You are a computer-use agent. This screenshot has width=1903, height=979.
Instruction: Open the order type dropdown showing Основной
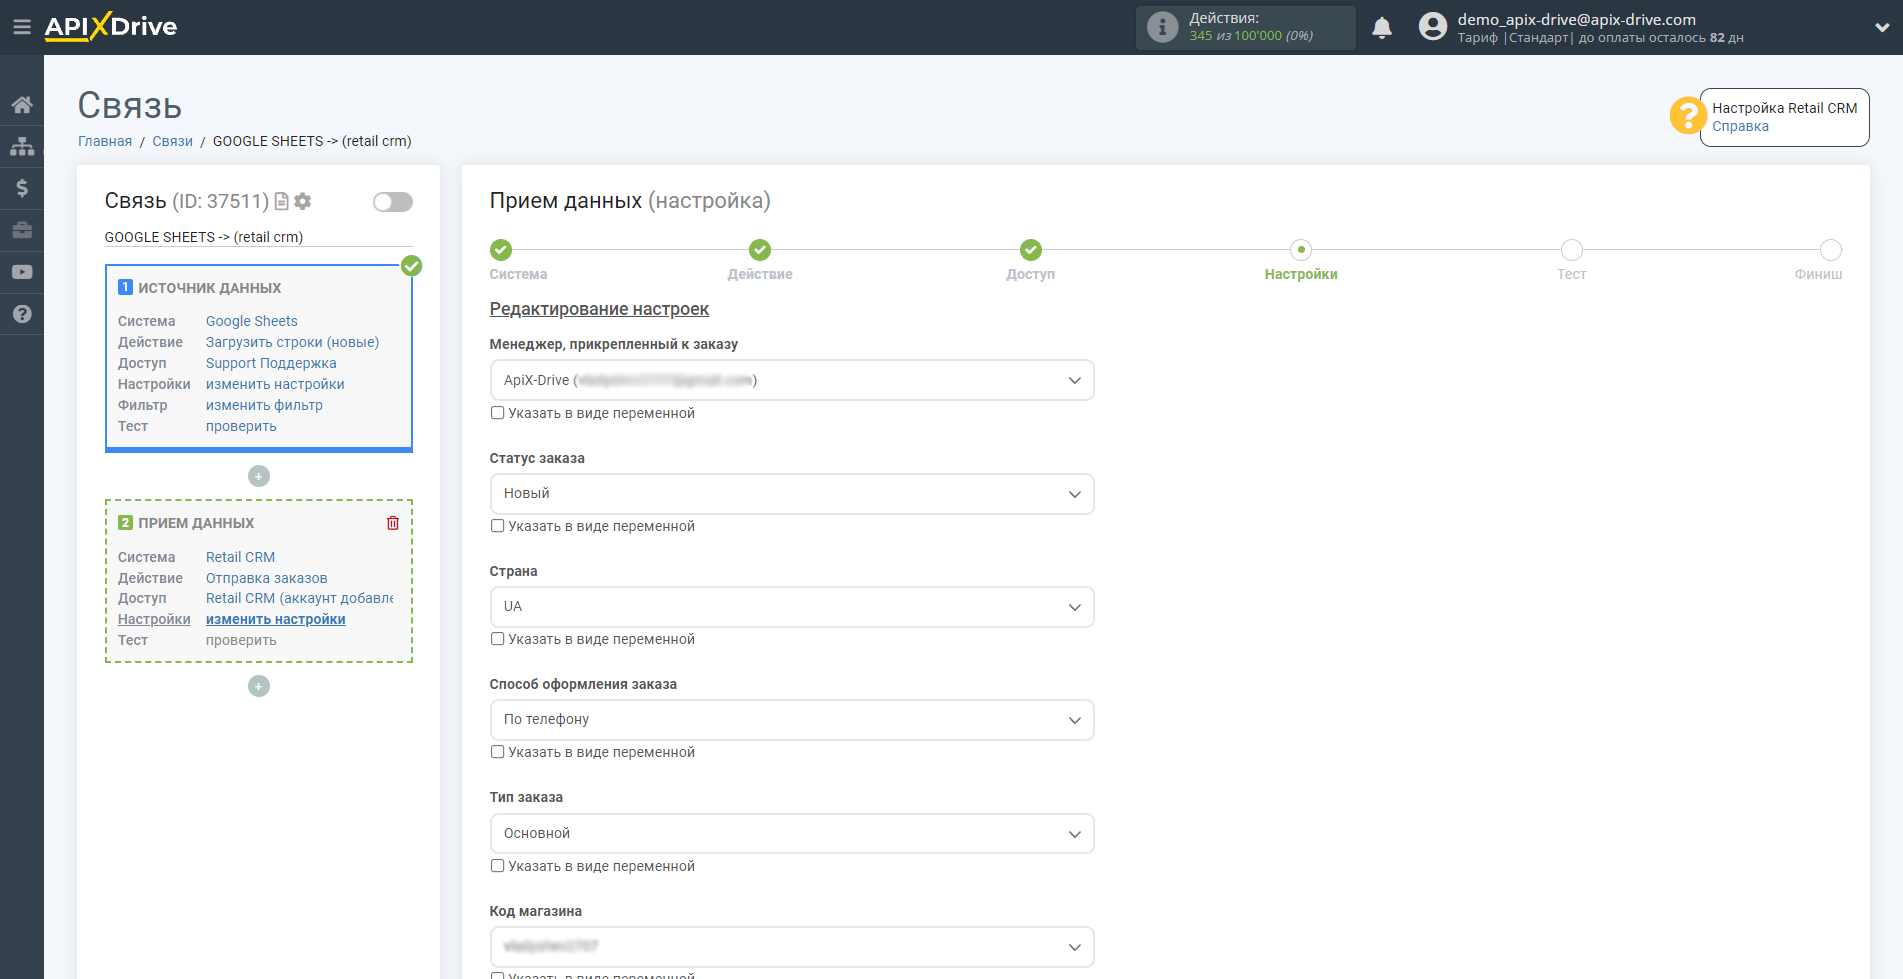click(x=792, y=834)
